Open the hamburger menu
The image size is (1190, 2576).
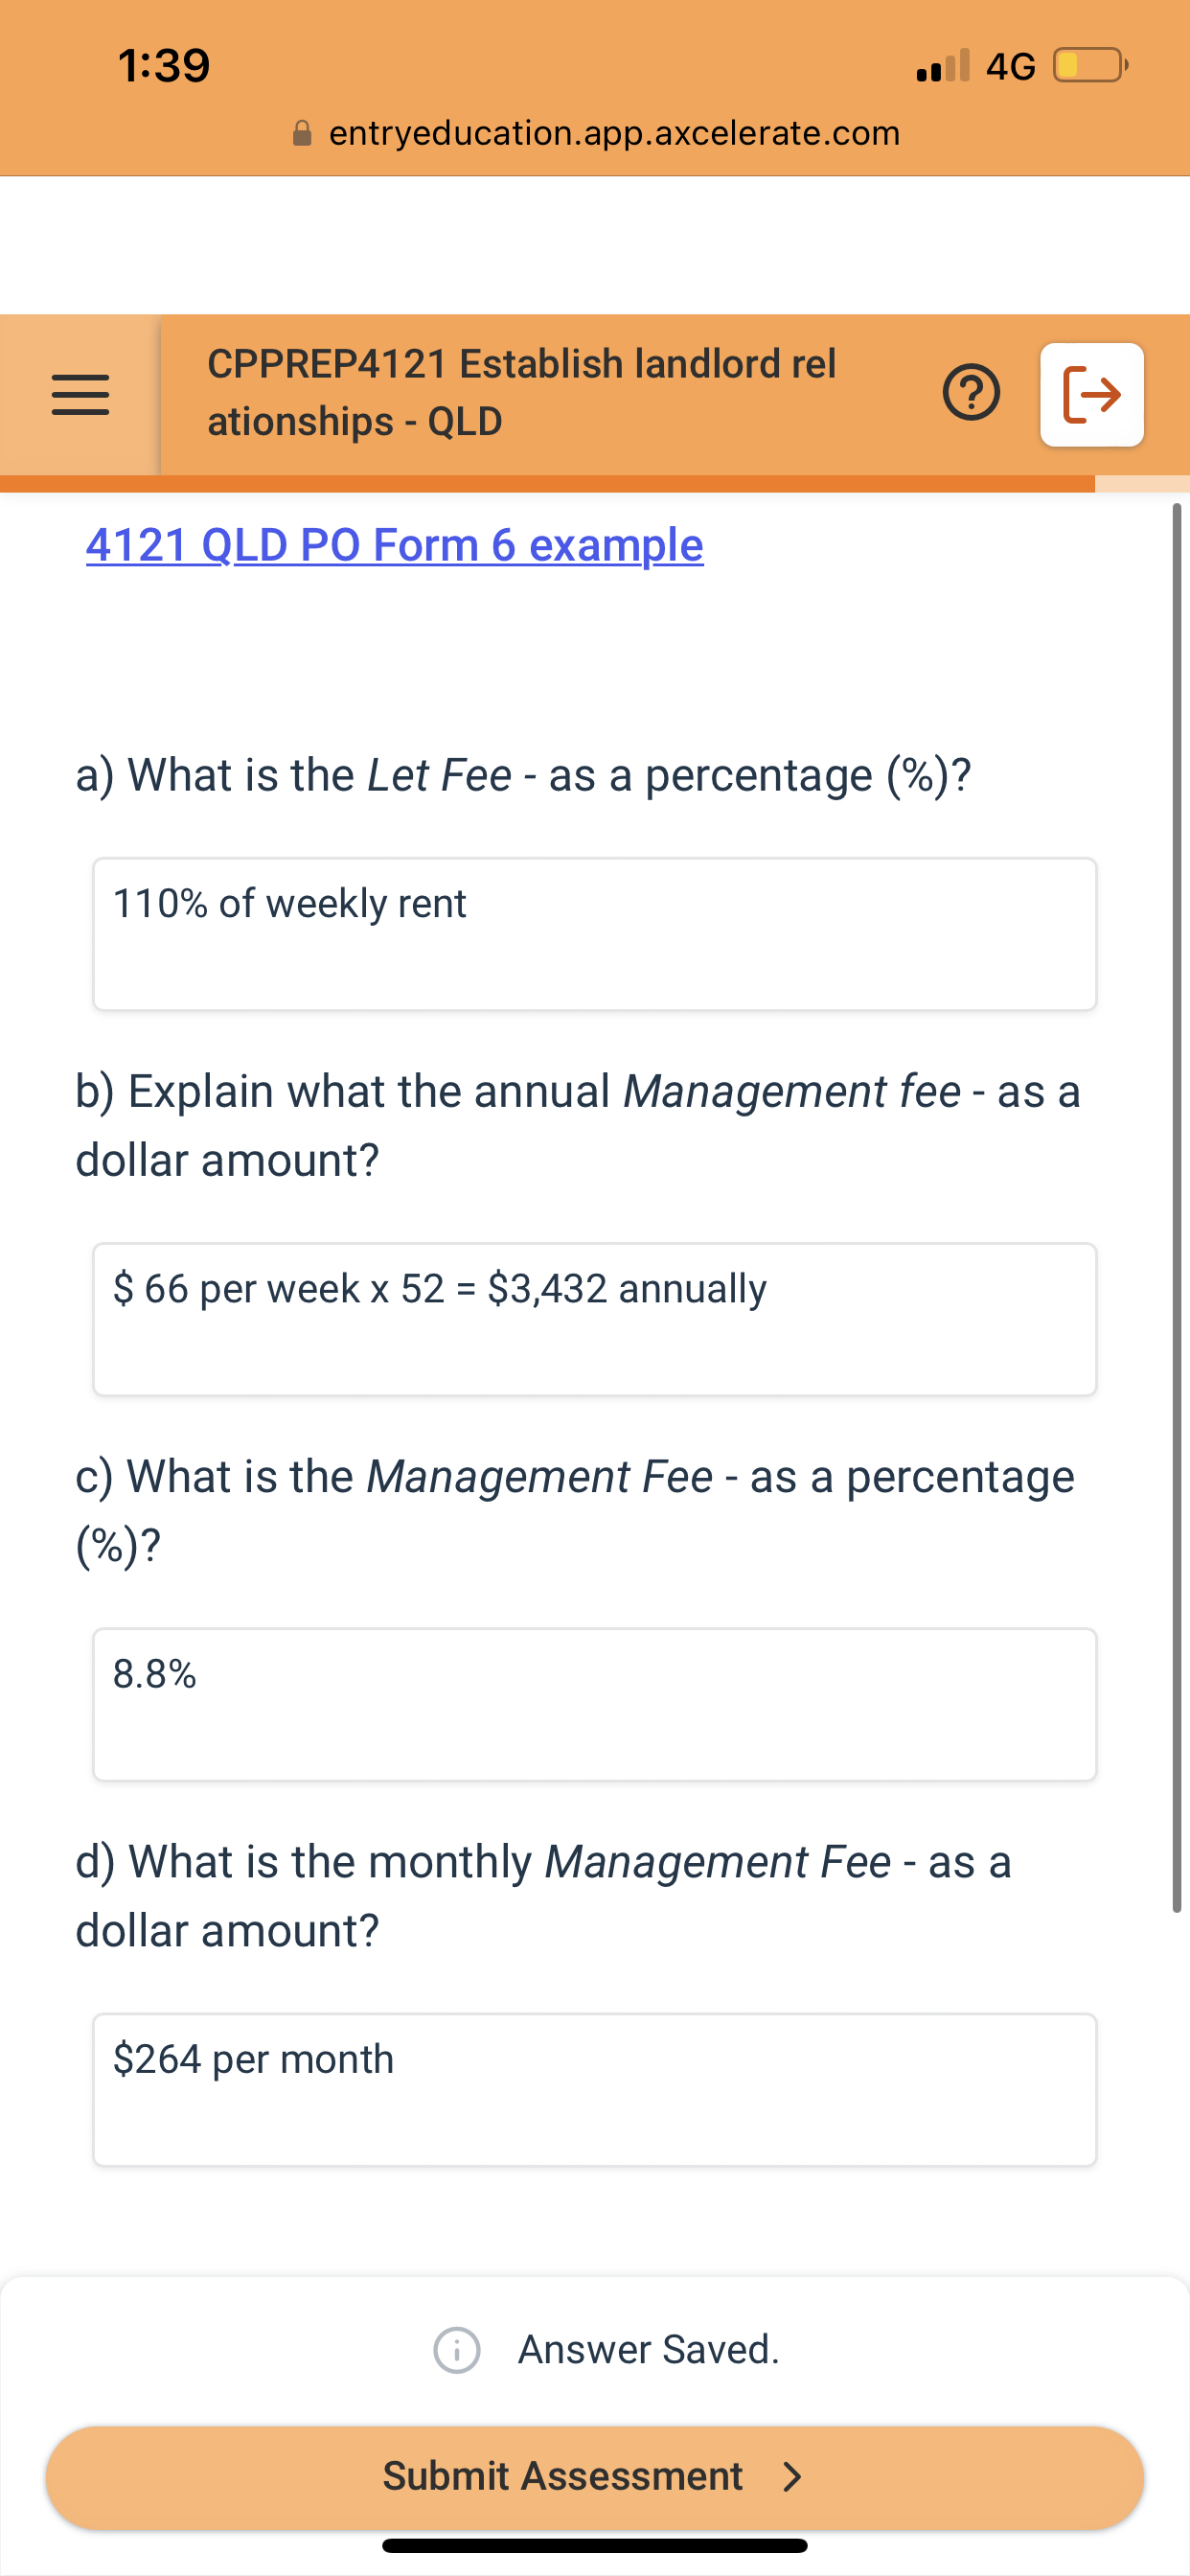(80, 395)
